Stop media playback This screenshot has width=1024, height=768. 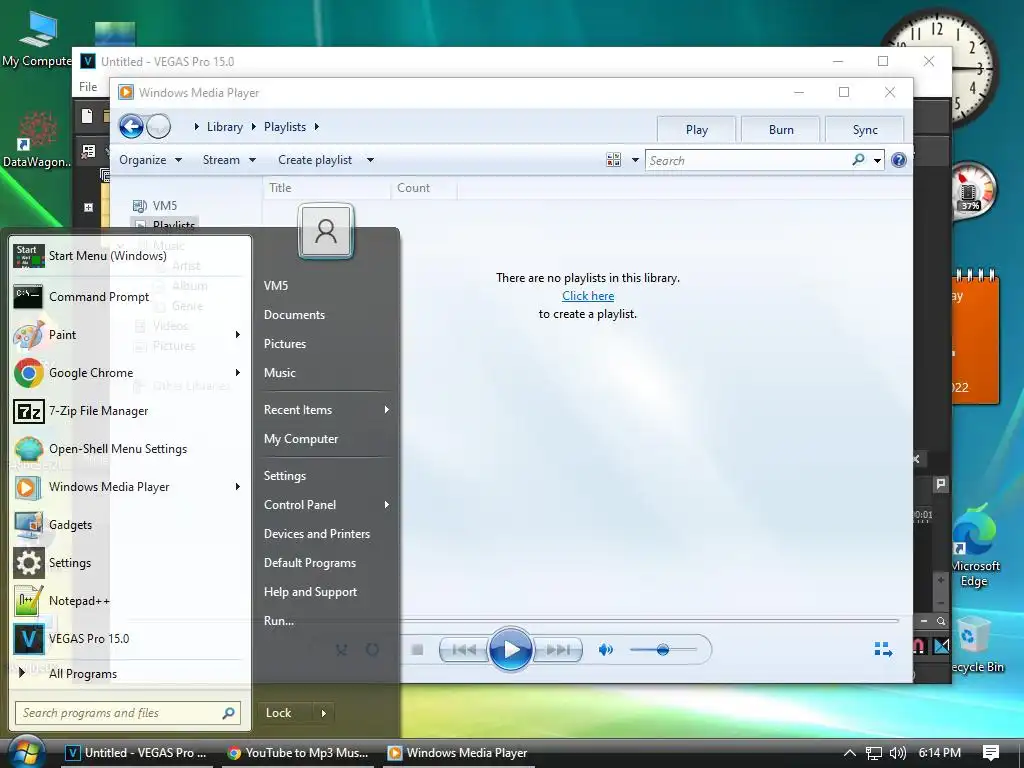[417, 650]
